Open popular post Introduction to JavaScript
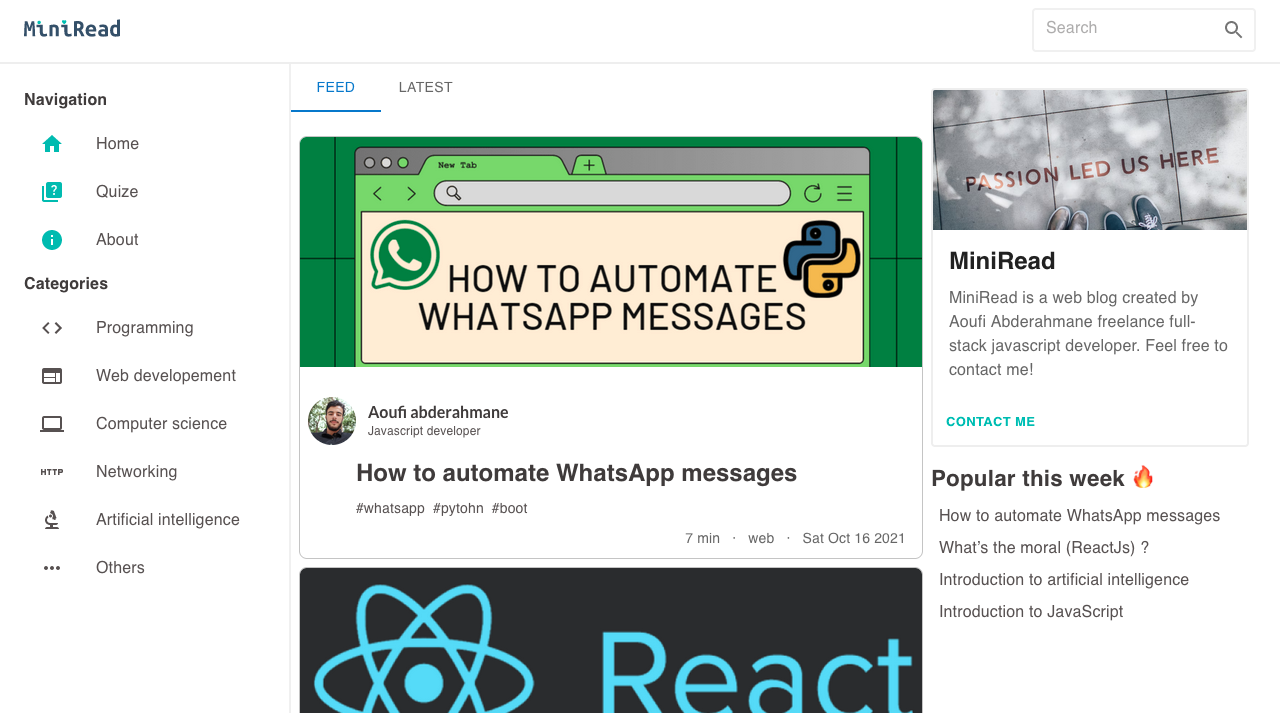 1031,612
